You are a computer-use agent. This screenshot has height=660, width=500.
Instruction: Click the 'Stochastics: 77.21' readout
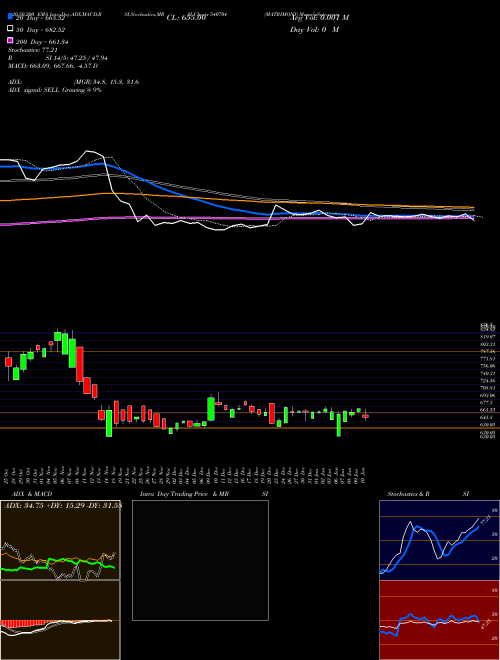coord(33,50)
